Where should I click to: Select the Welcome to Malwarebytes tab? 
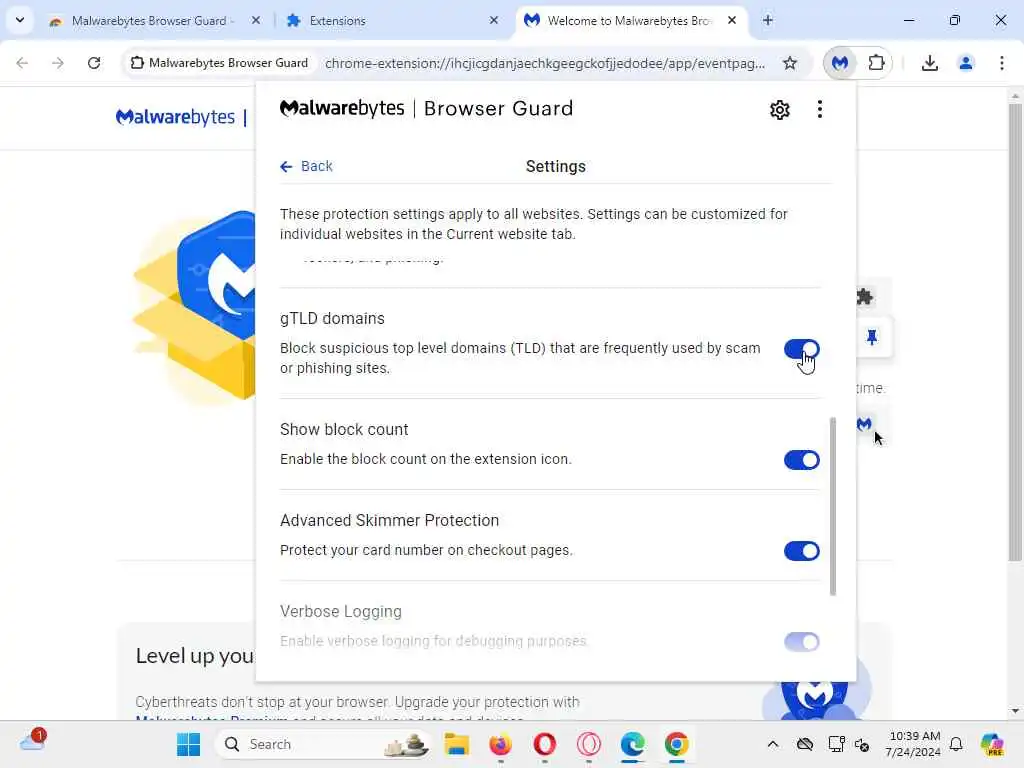pyautogui.click(x=628, y=21)
